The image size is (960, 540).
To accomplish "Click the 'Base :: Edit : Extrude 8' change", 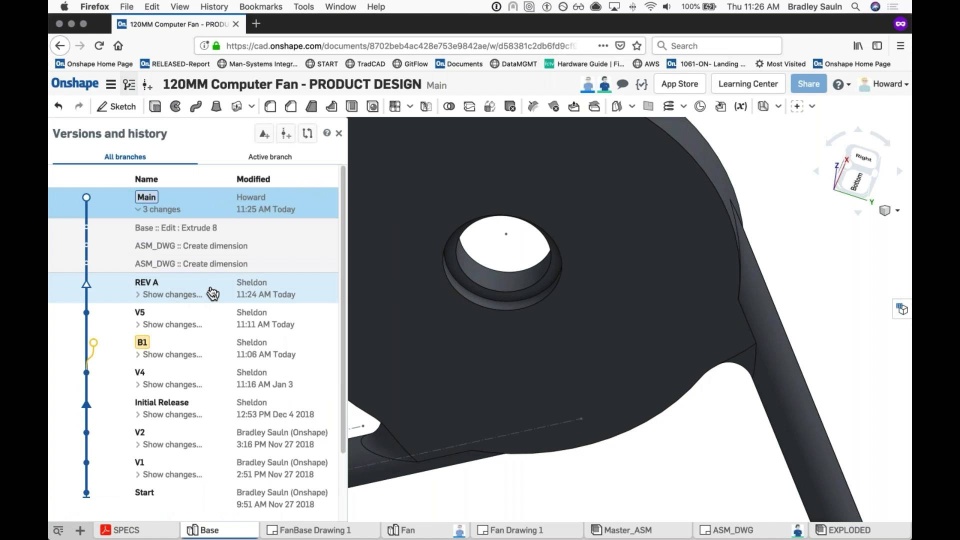I will 176,228.
